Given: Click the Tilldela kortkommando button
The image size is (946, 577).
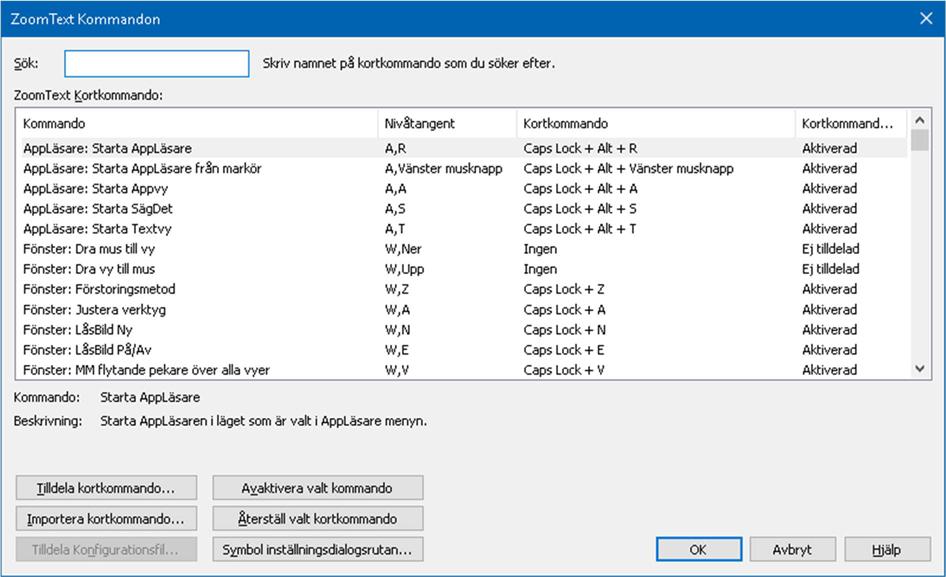Looking at the screenshot, I should coord(106,488).
